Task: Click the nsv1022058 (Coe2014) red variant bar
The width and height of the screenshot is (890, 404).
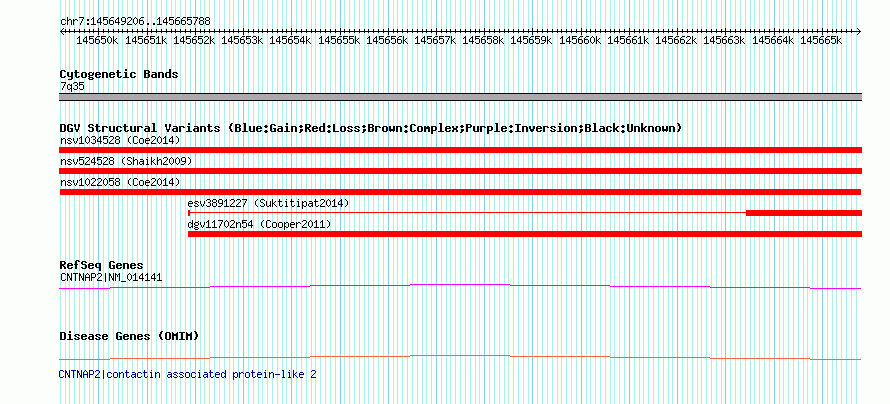Action: 460,192
